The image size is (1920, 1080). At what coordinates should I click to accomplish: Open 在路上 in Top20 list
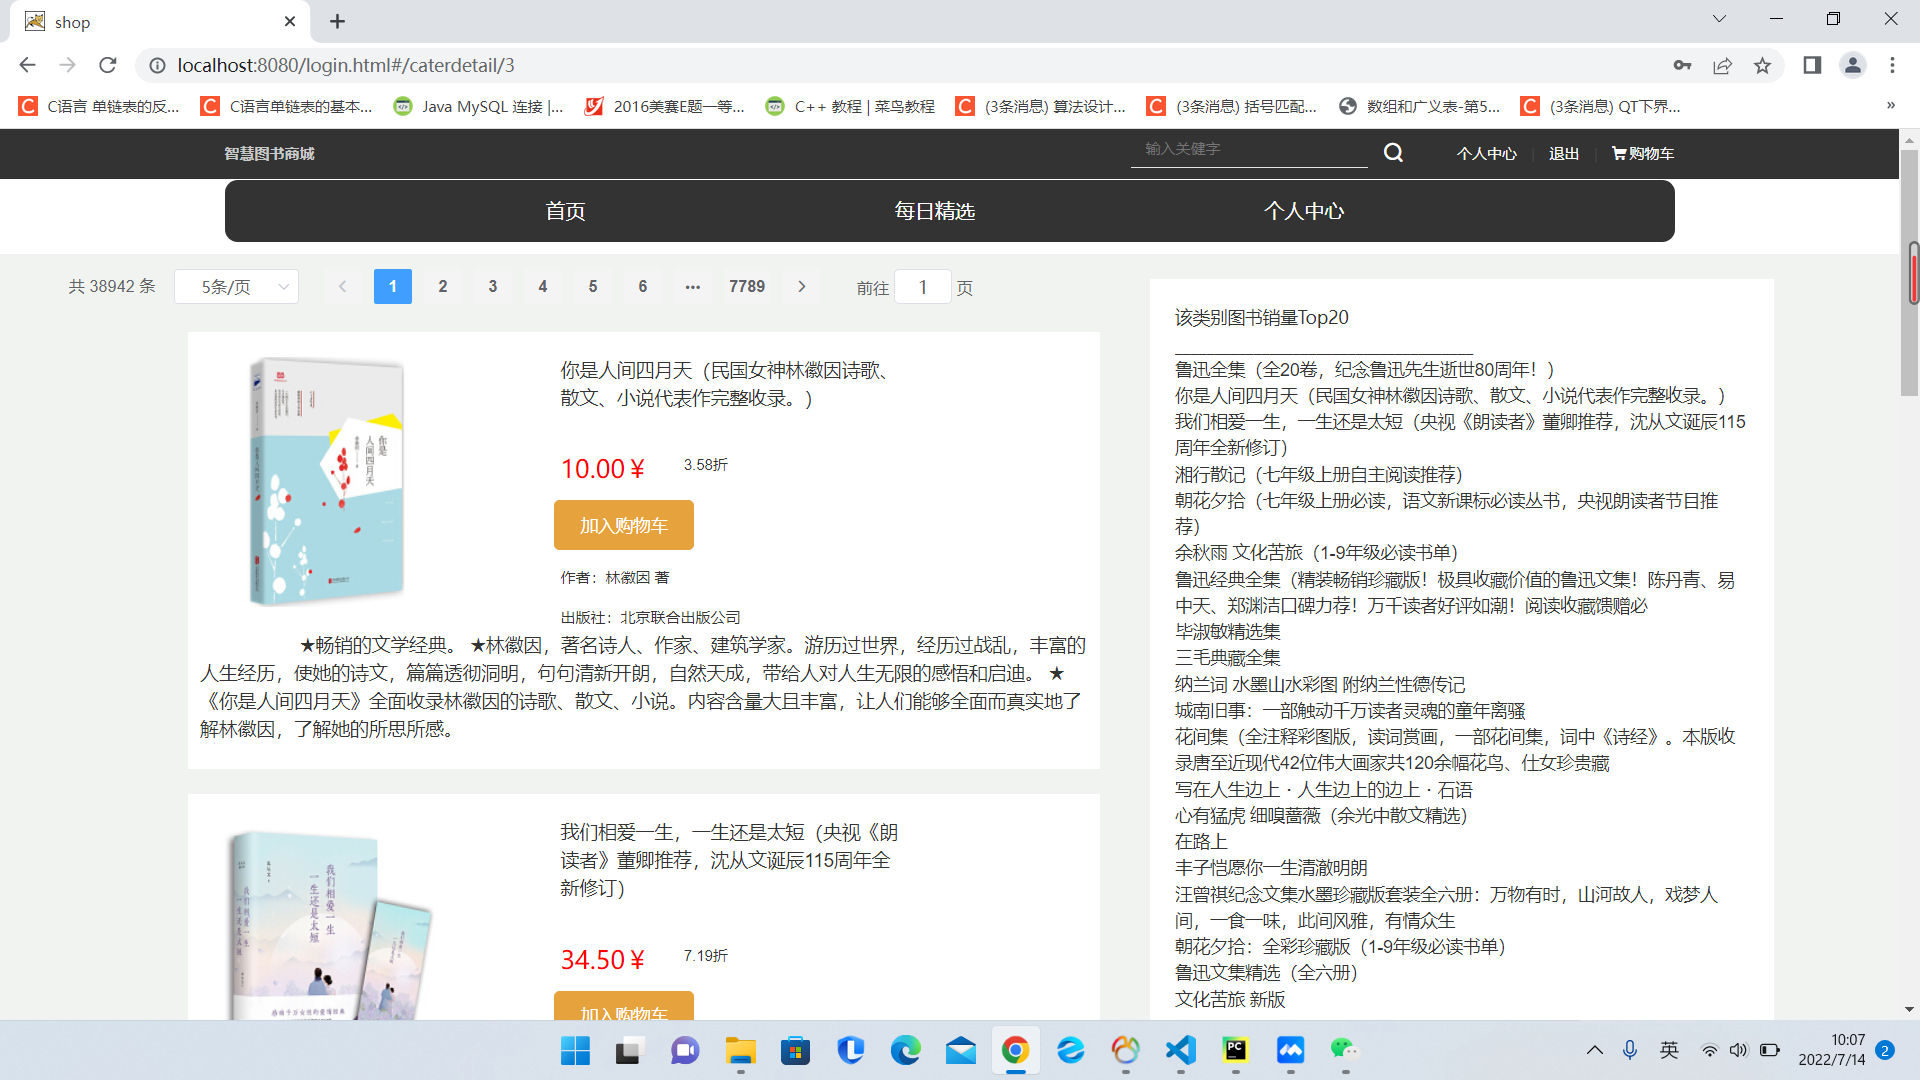pos(1201,841)
